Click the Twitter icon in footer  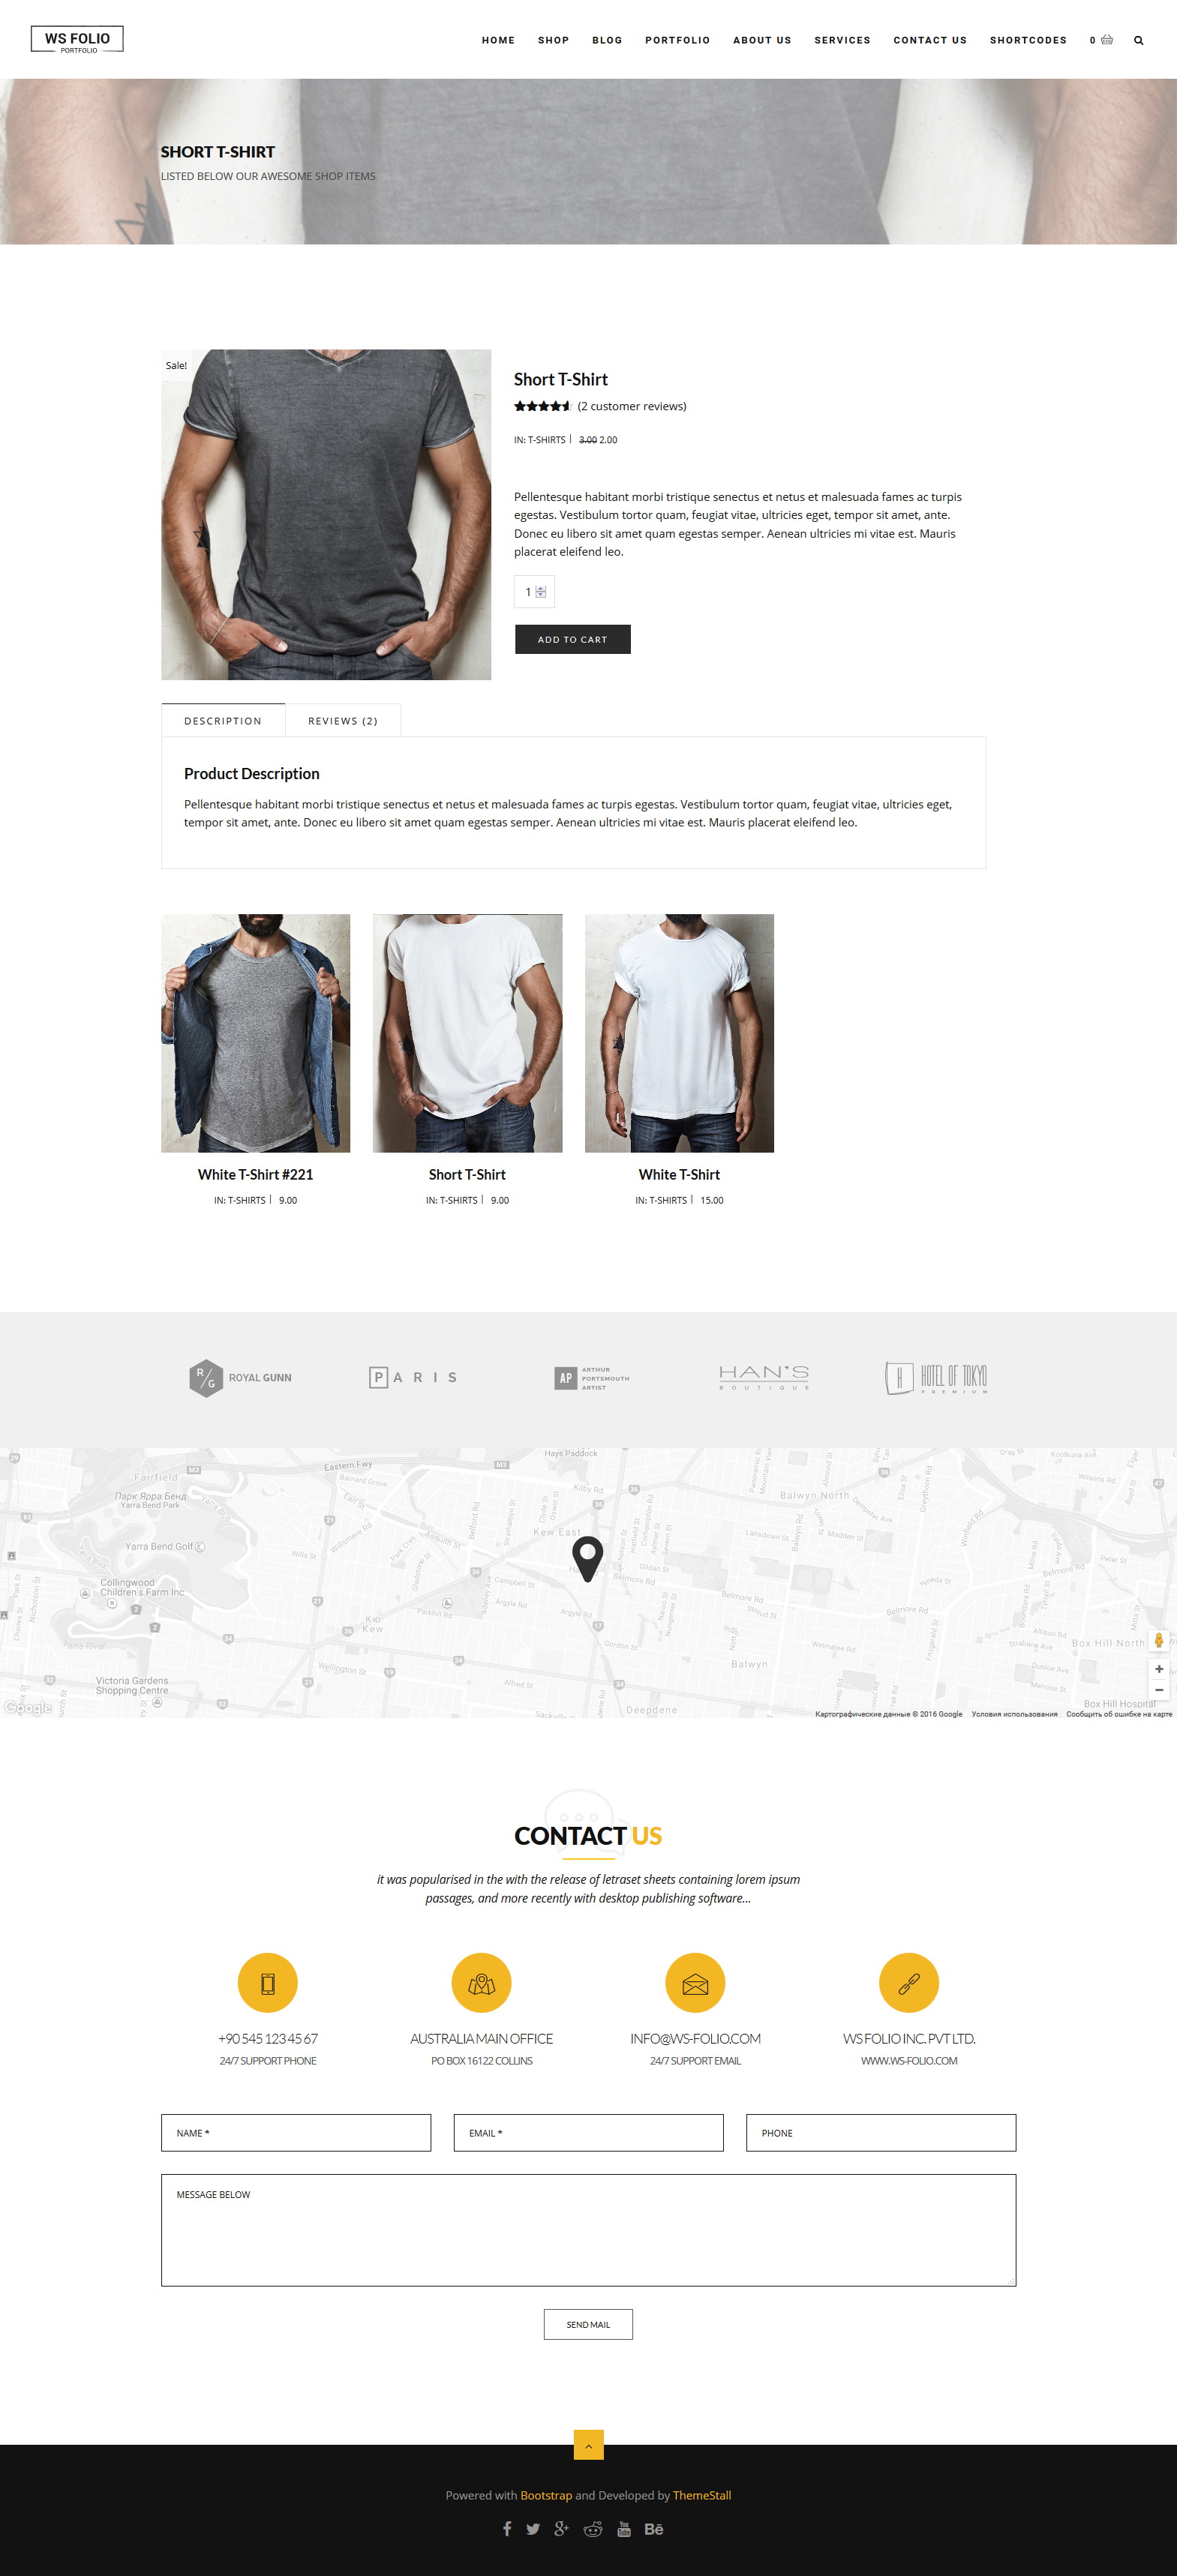(533, 2529)
